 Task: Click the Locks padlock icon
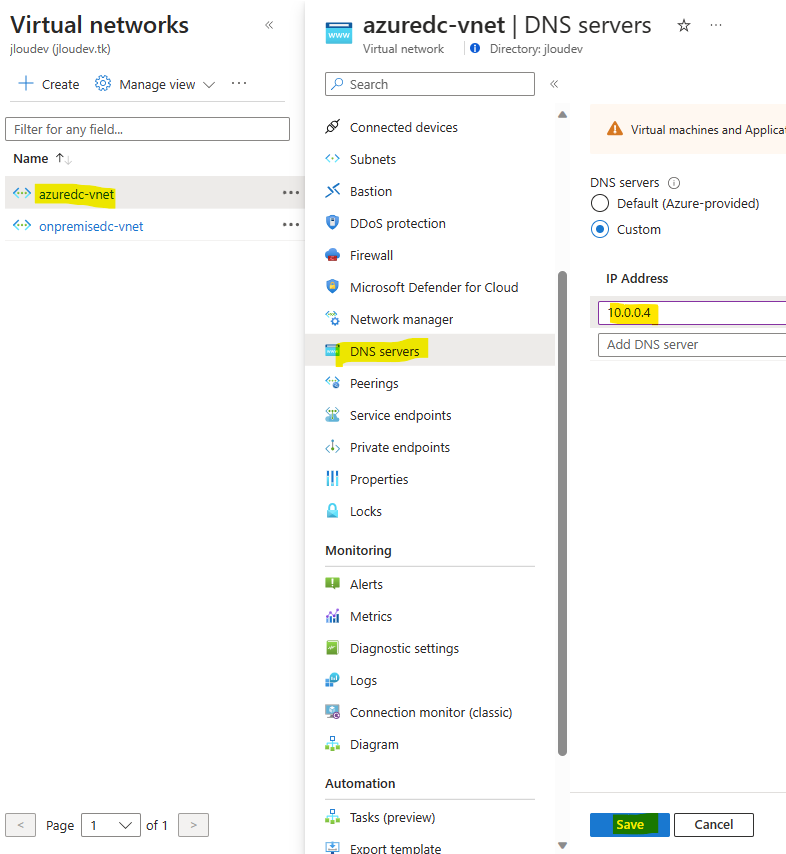click(x=332, y=511)
